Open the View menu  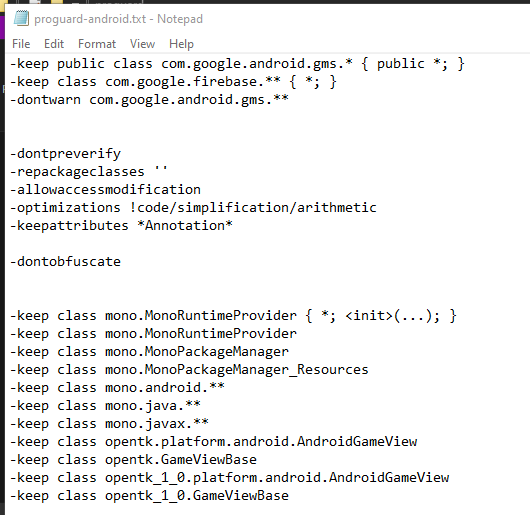coord(142,44)
